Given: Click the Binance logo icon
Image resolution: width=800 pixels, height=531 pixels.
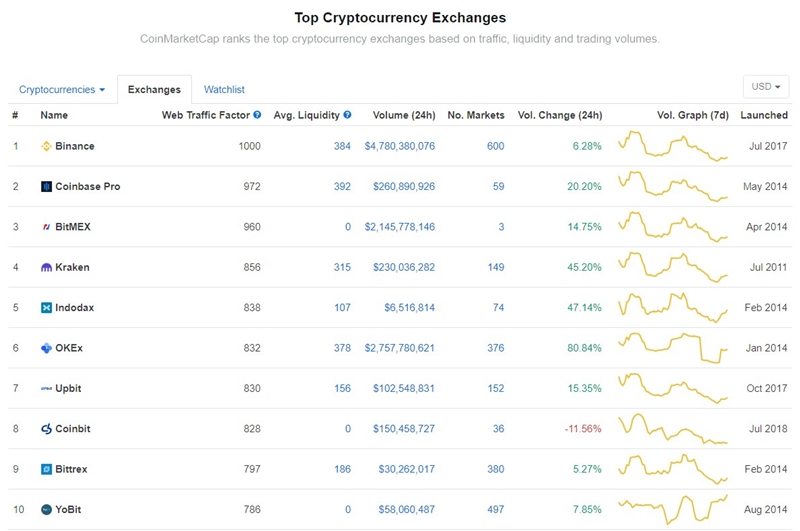Looking at the screenshot, I should point(46,146).
